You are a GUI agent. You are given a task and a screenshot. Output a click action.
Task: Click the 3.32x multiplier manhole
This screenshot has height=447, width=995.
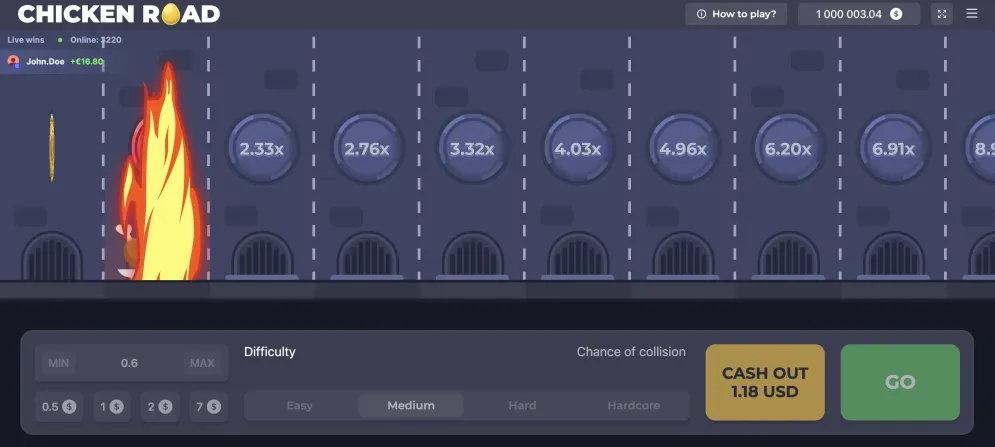coord(472,149)
